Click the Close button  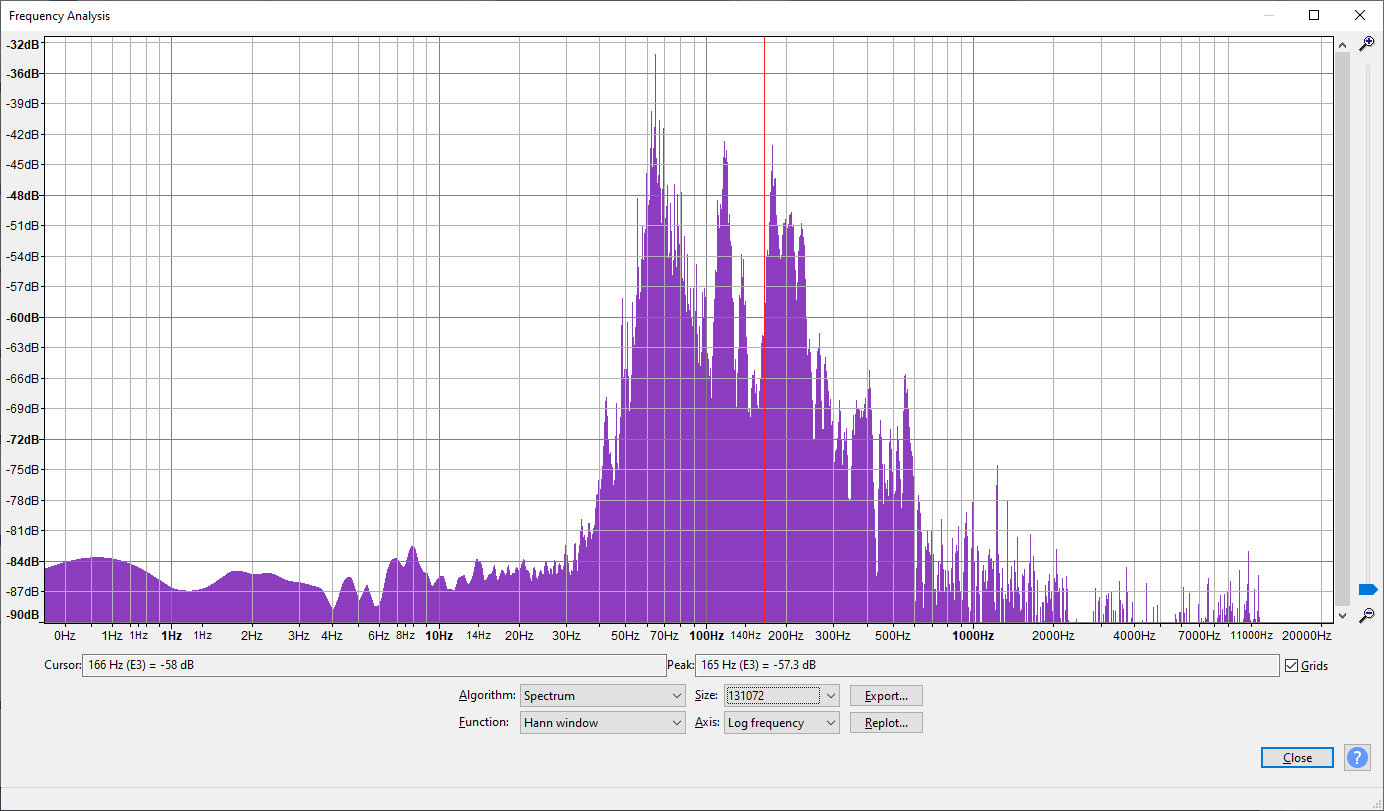1297,757
